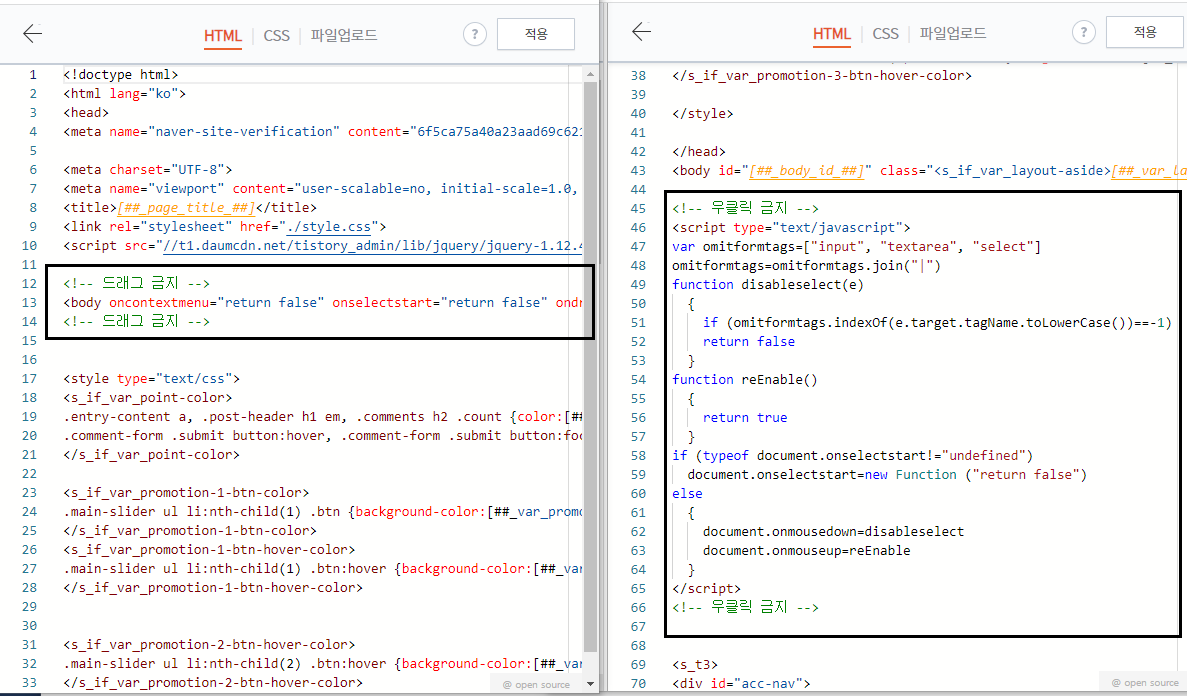
Task: Click the 적용 button in left editor
Action: coord(536,34)
